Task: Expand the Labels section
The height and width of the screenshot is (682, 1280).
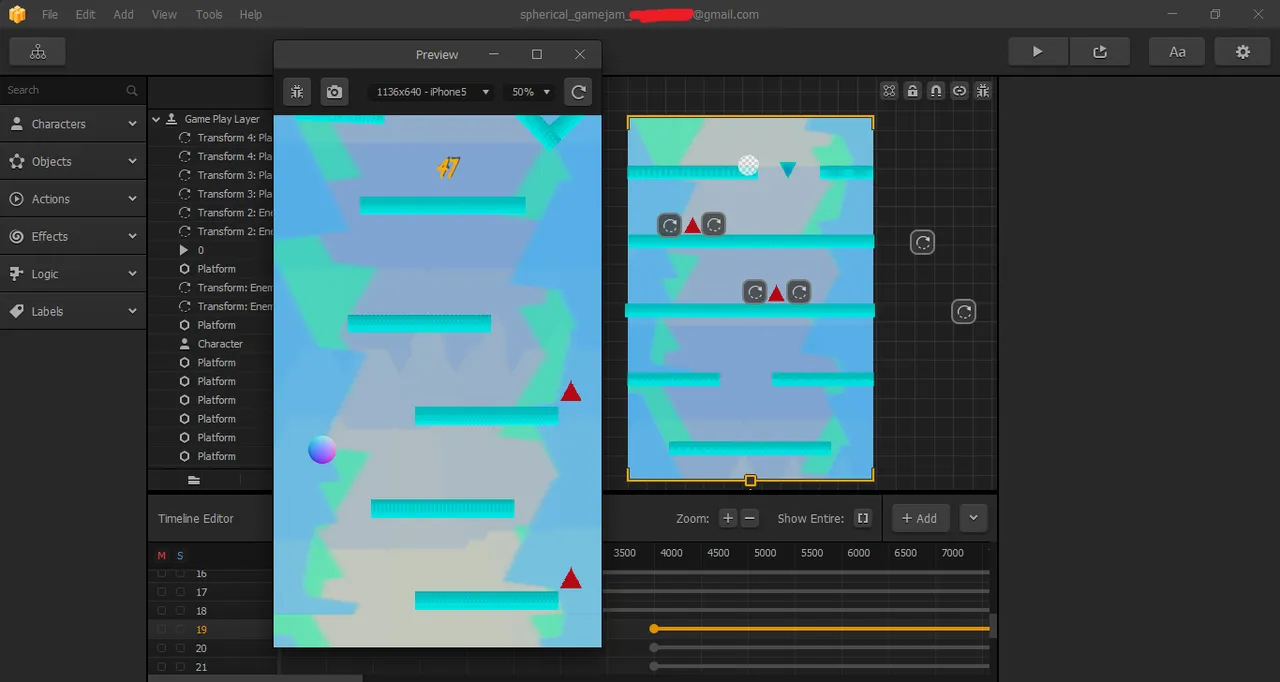Action: click(x=73, y=311)
